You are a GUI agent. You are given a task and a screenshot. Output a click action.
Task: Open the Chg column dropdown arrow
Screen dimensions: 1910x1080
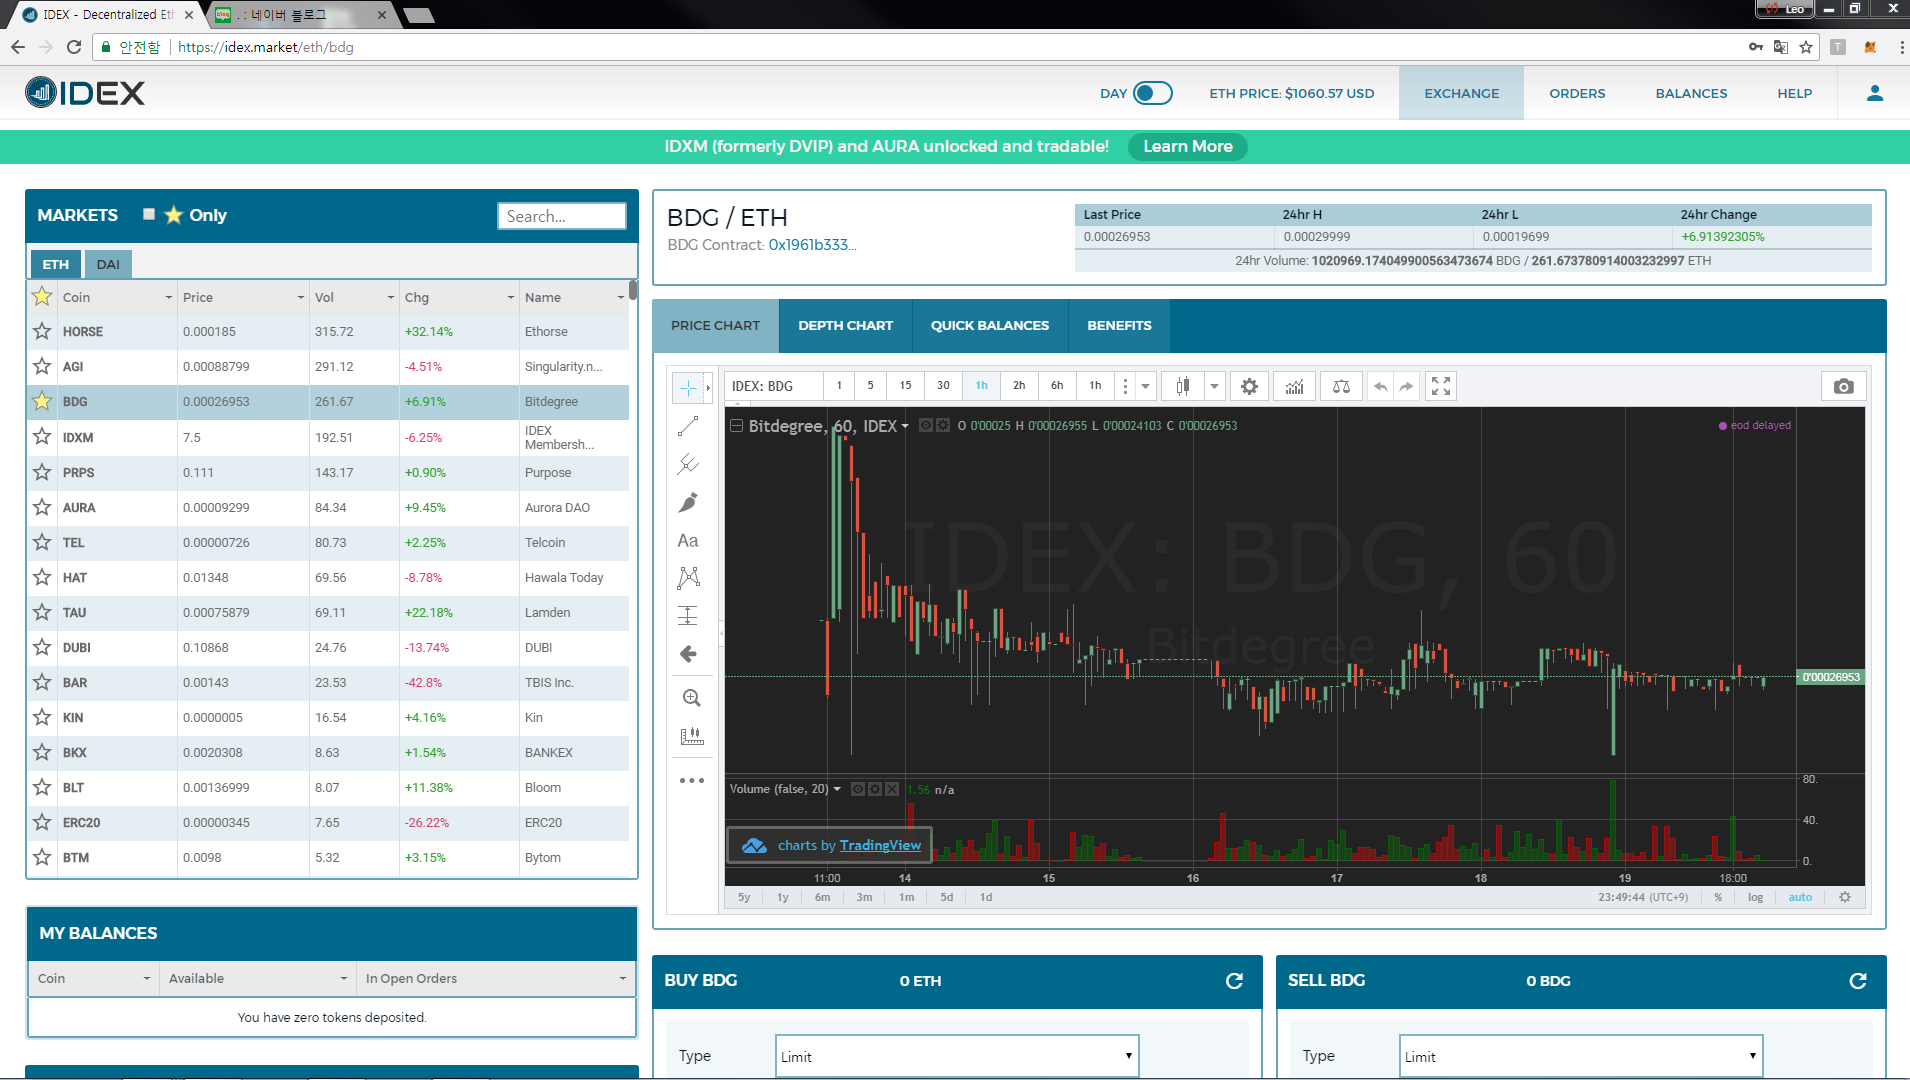click(x=510, y=297)
